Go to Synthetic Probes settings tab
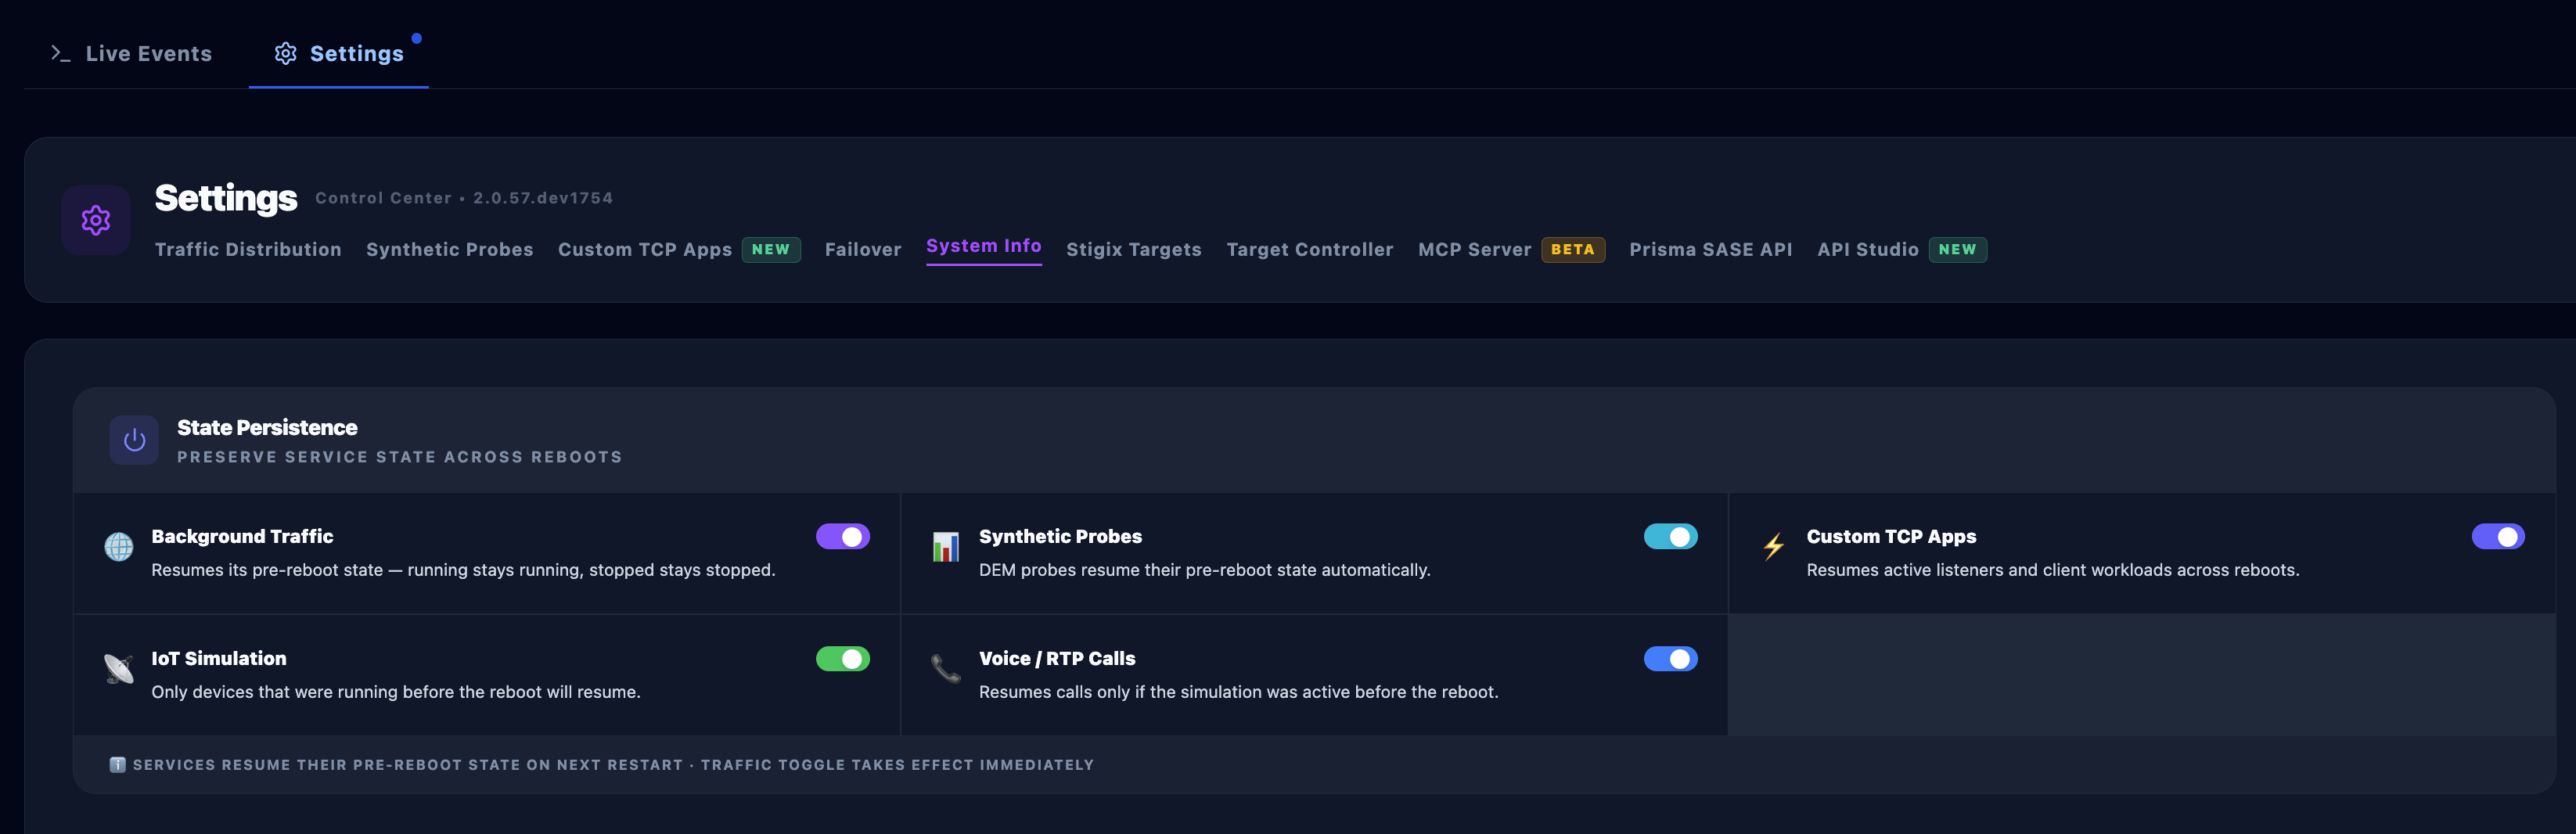Screen dimensions: 2576x834 point(450,250)
